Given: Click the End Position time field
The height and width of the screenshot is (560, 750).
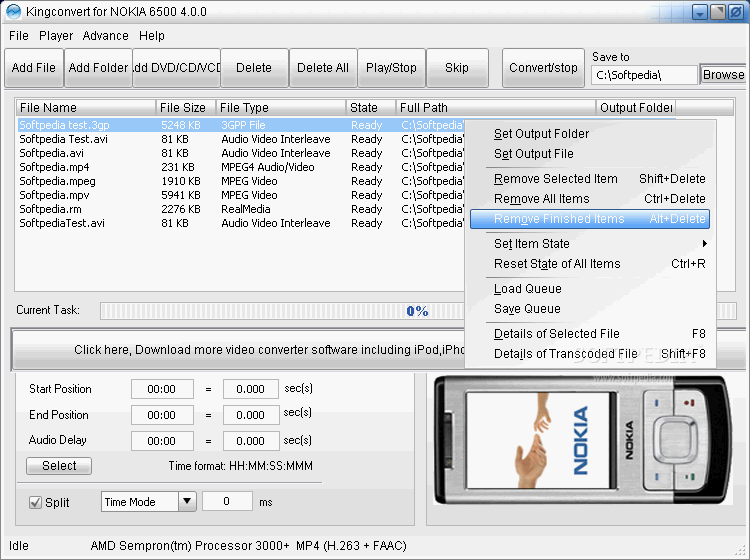Looking at the screenshot, I should pyautogui.click(x=162, y=415).
